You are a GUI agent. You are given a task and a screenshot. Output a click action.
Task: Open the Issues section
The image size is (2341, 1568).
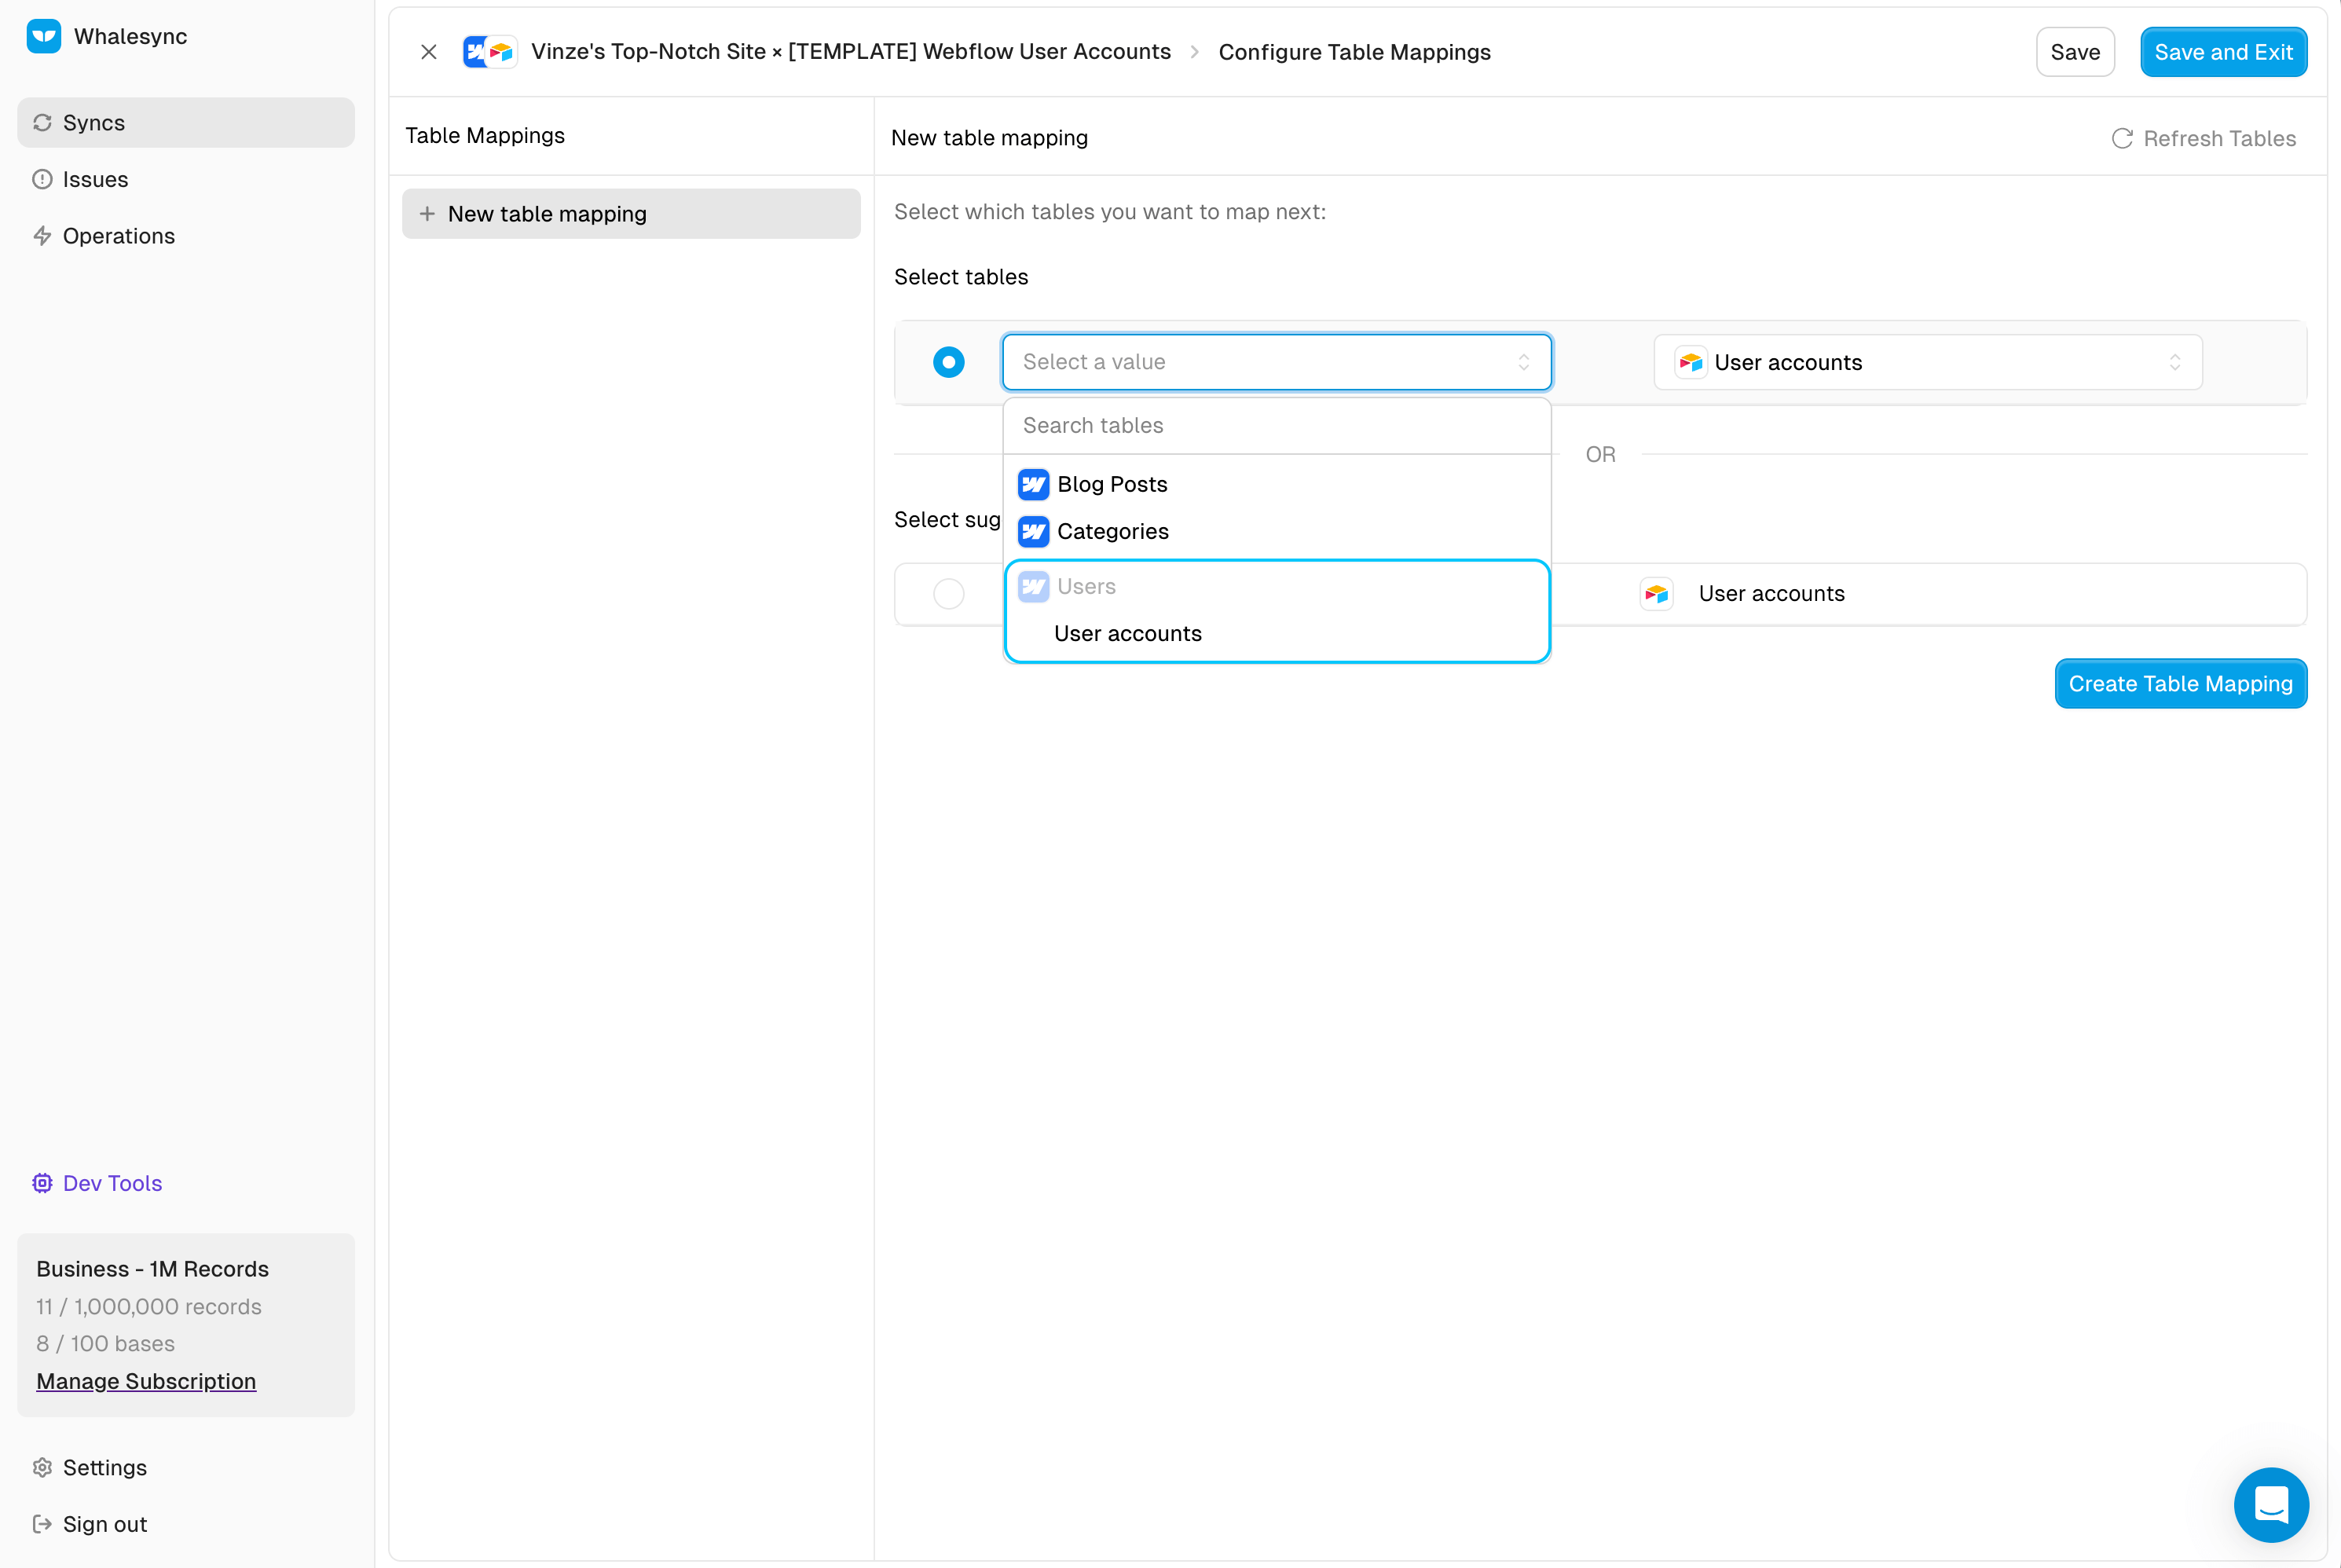click(x=95, y=179)
